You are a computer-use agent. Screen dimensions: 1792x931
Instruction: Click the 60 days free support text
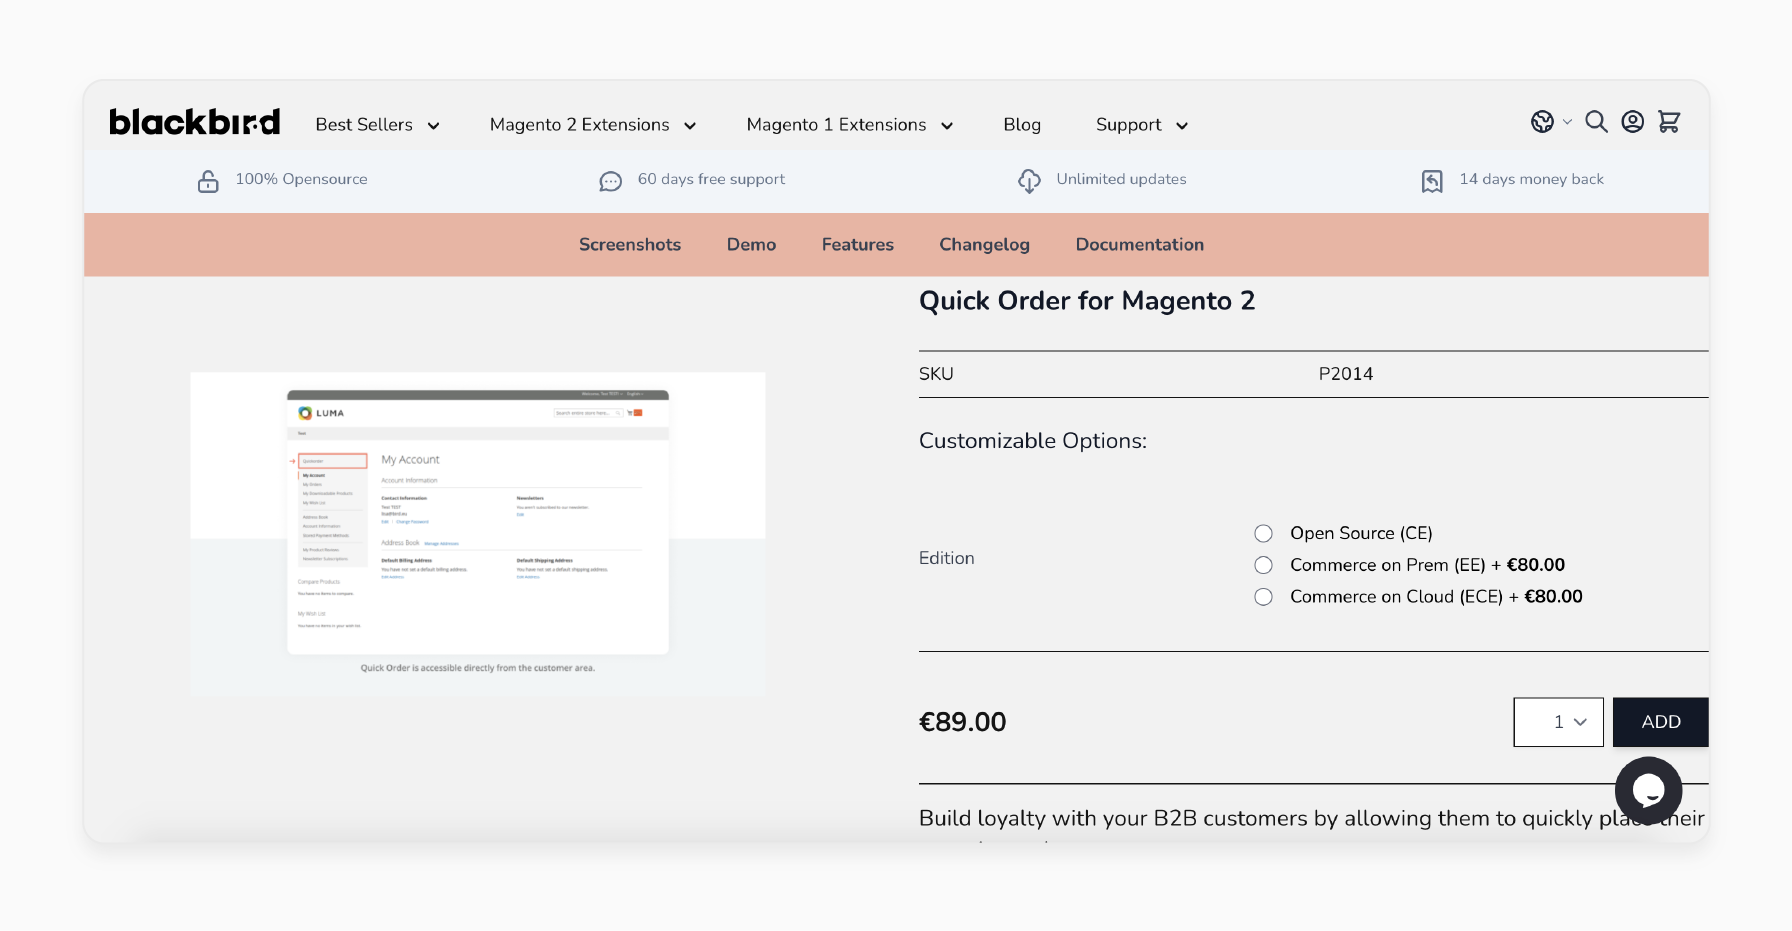711,179
